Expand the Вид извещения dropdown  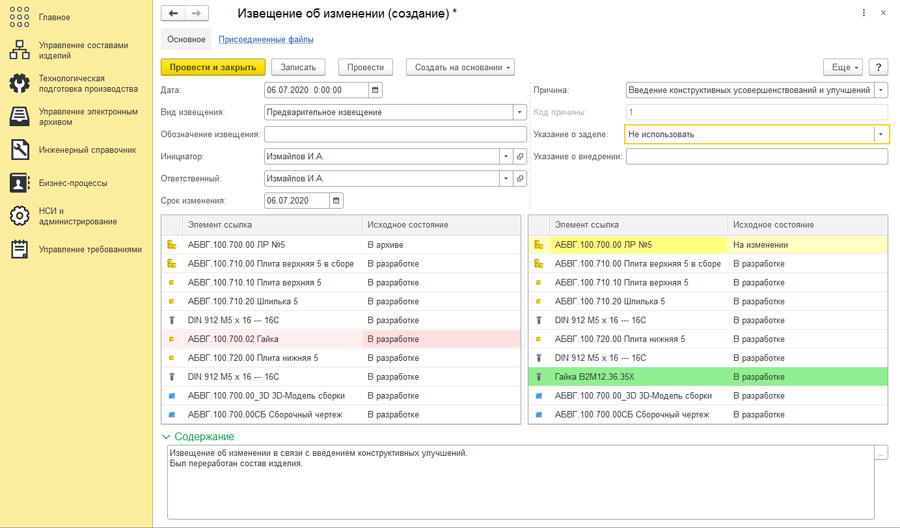tap(520, 113)
